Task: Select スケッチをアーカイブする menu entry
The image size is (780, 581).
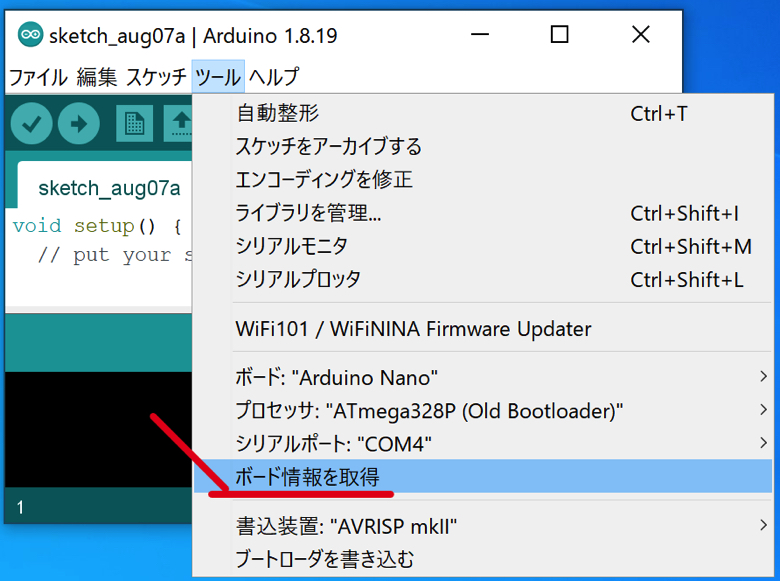Action: [x=483, y=146]
